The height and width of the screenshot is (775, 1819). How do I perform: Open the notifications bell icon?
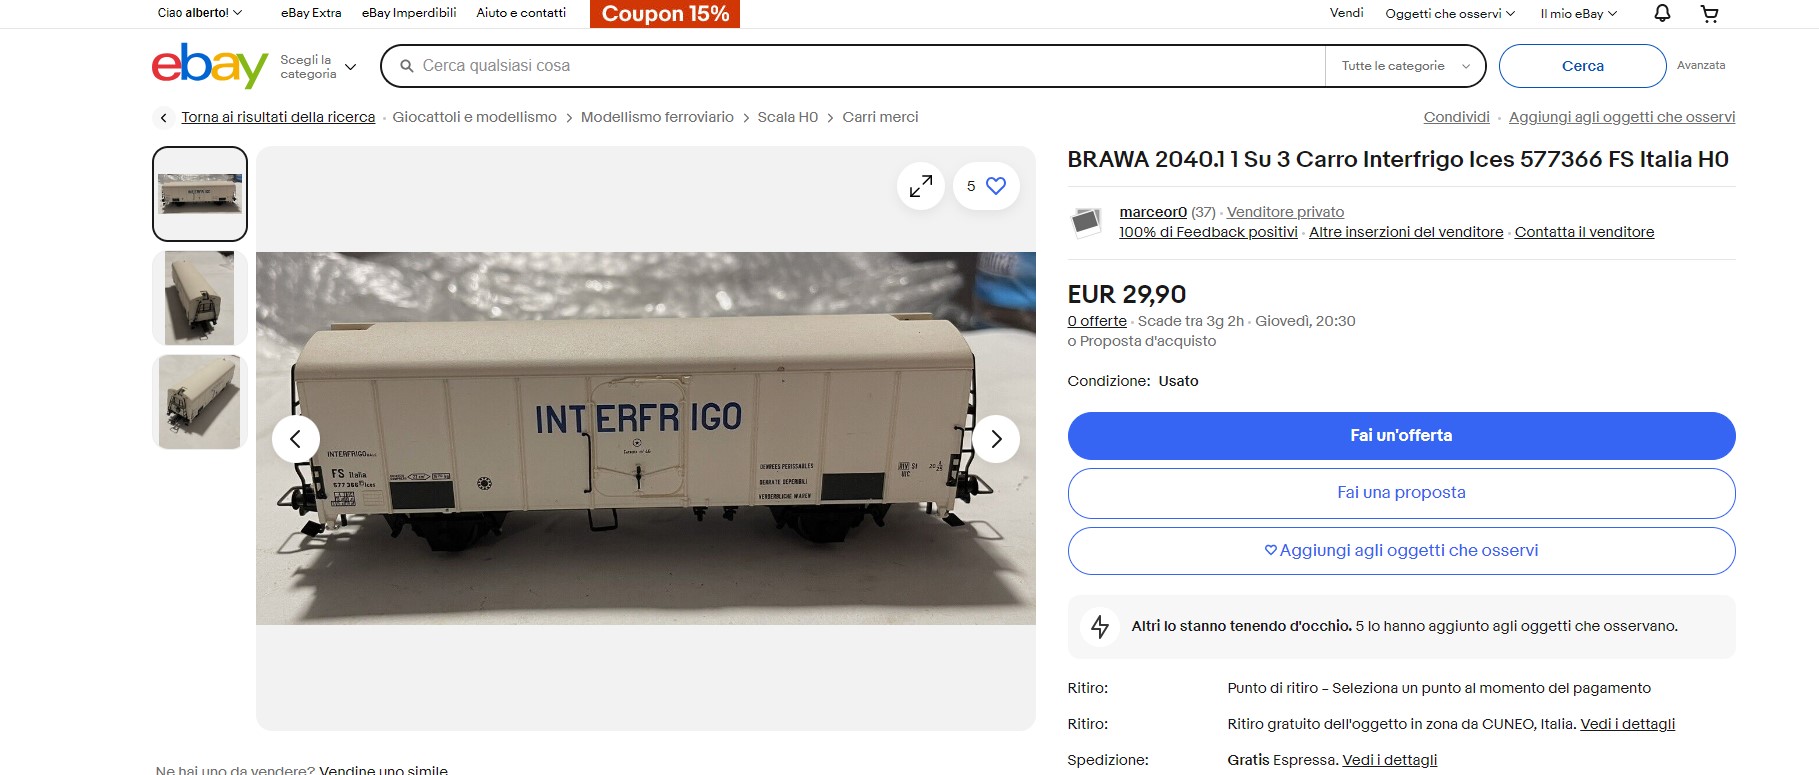click(x=1662, y=13)
